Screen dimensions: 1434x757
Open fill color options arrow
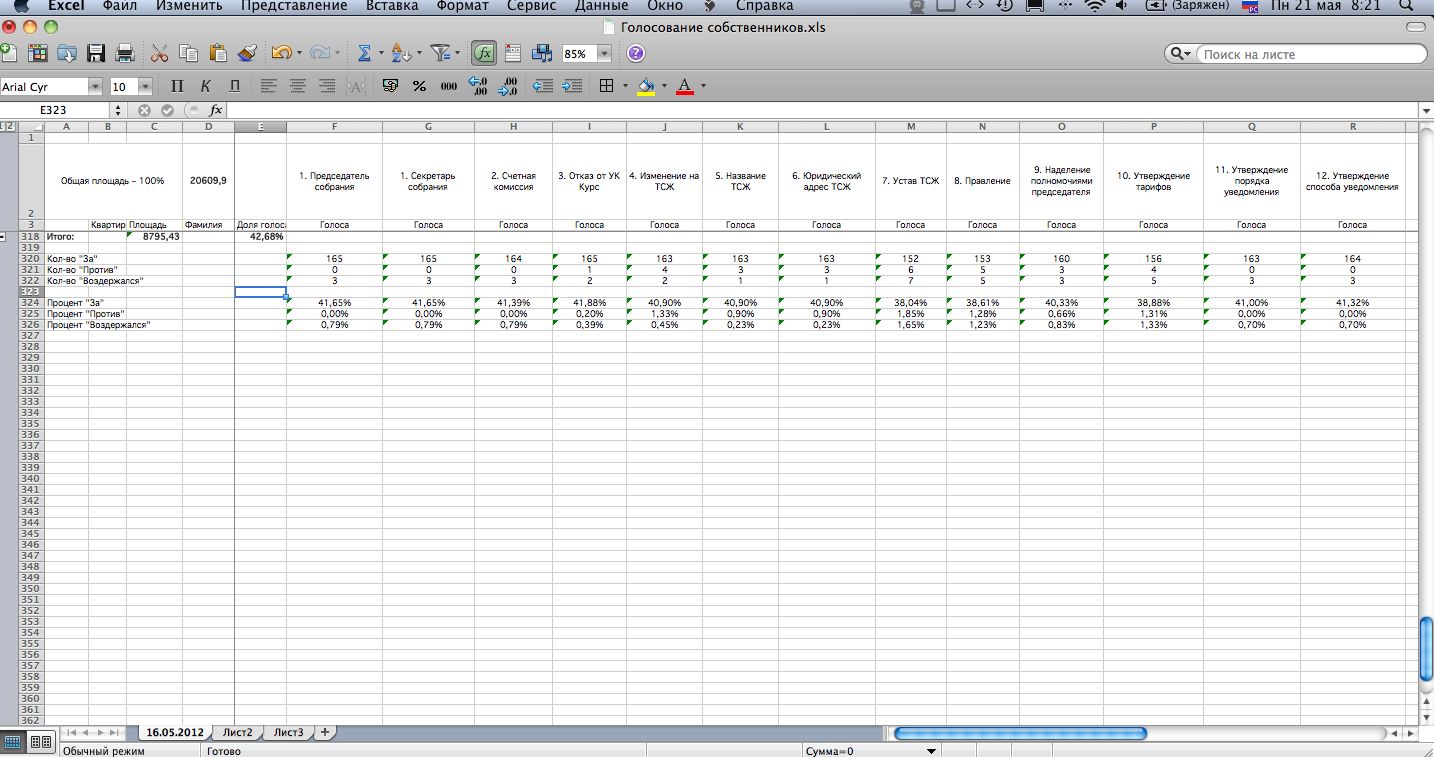click(x=665, y=86)
